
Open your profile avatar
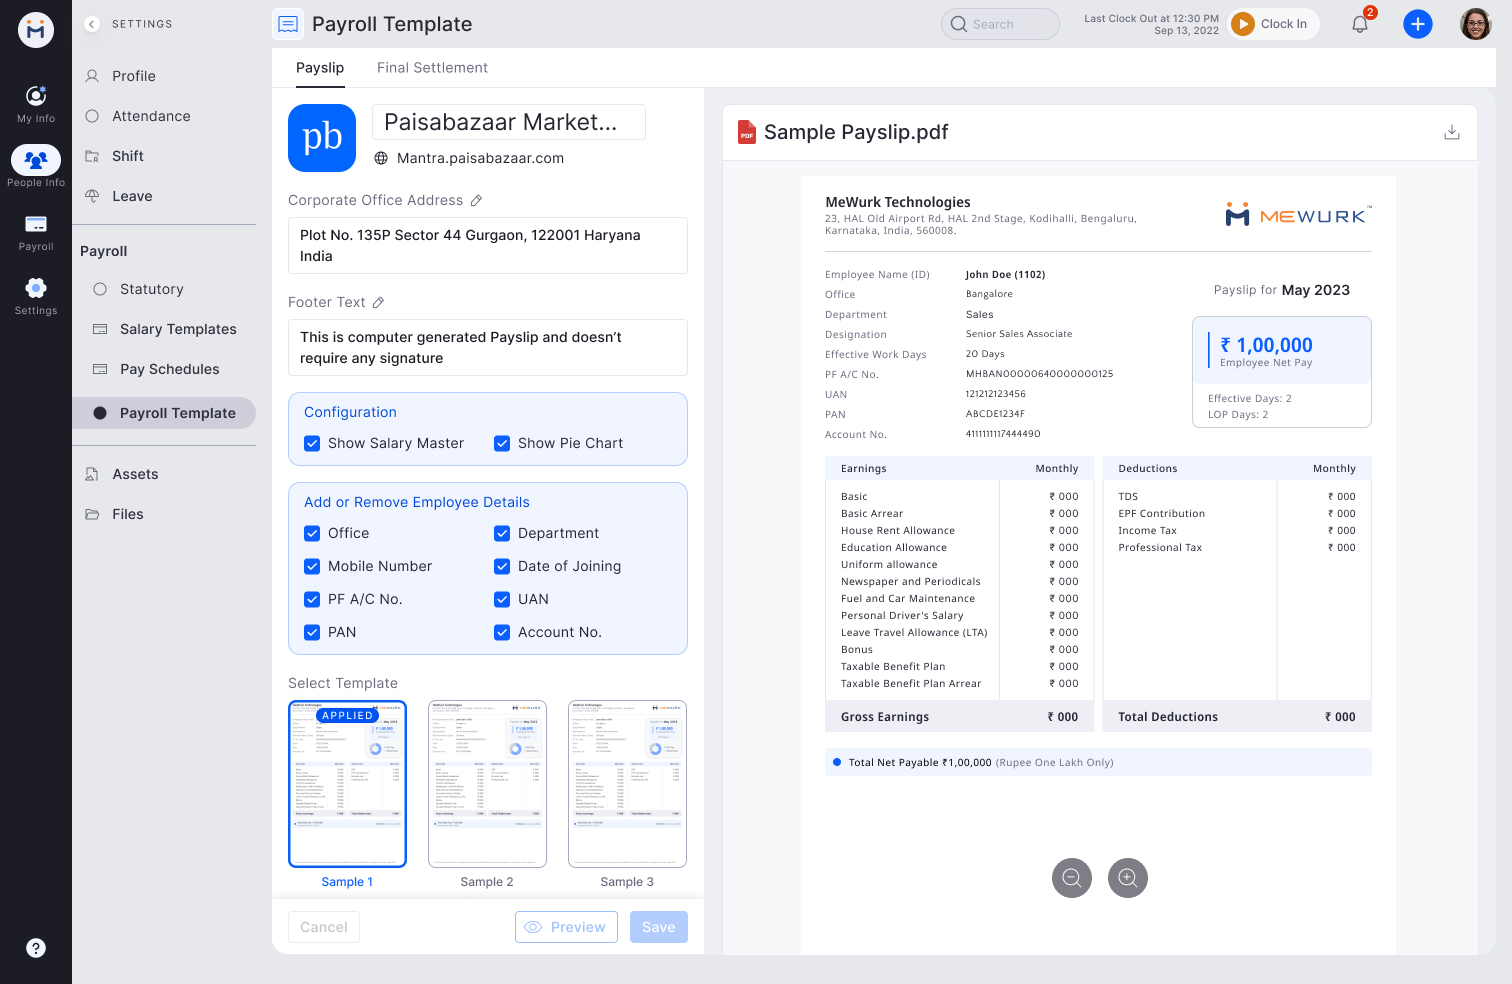point(1474,23)
